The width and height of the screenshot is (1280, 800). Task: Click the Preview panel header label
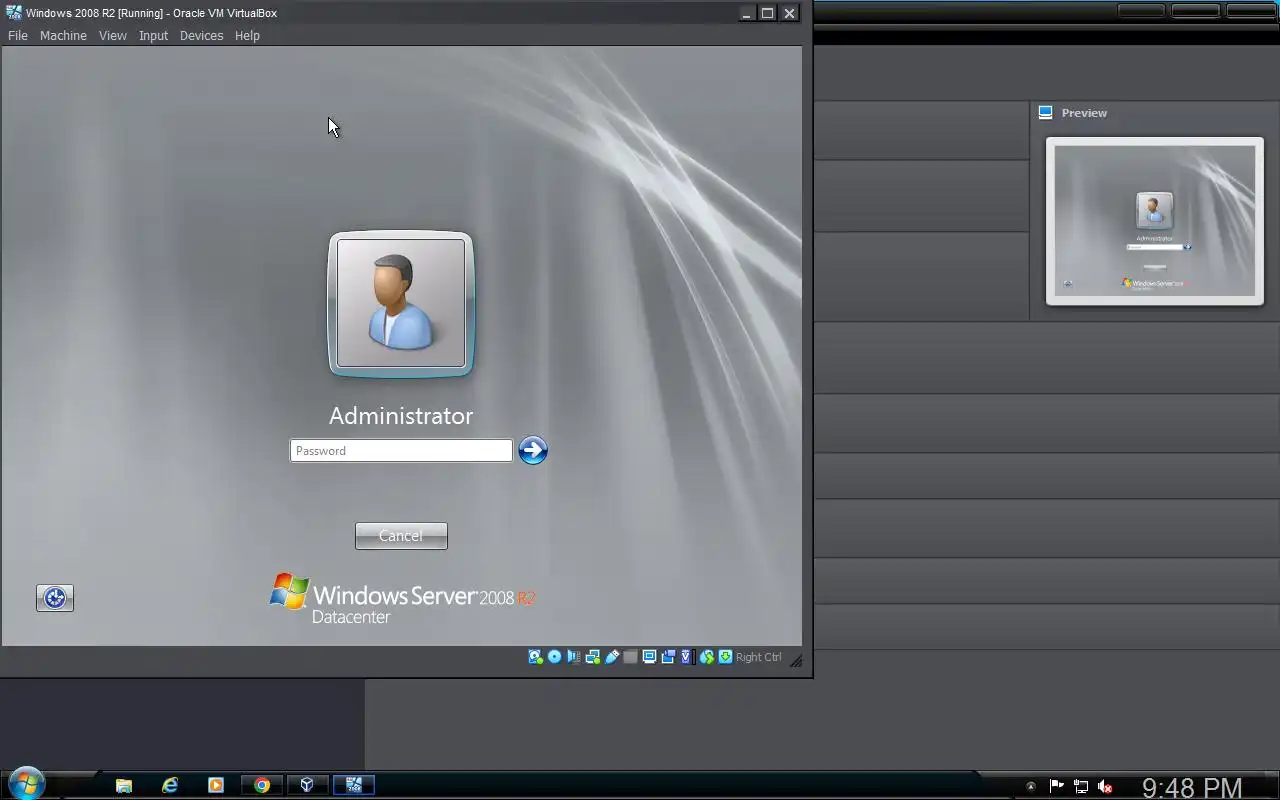click(x=1084, y=113)
